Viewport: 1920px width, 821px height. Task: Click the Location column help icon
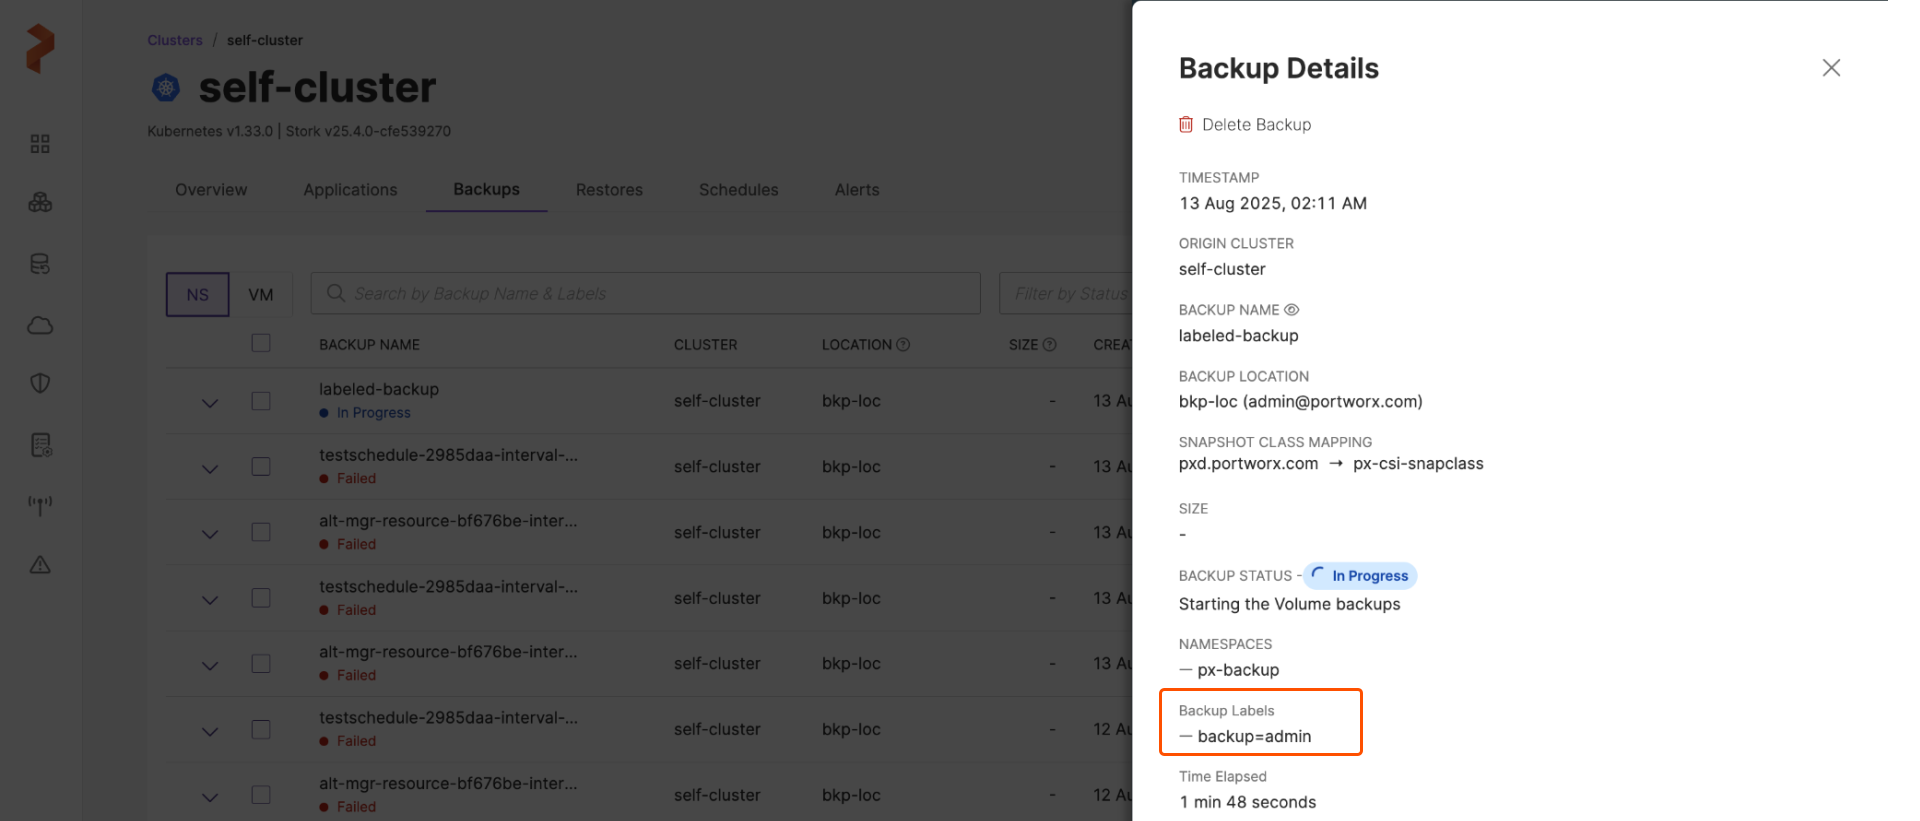coord(903,345)
